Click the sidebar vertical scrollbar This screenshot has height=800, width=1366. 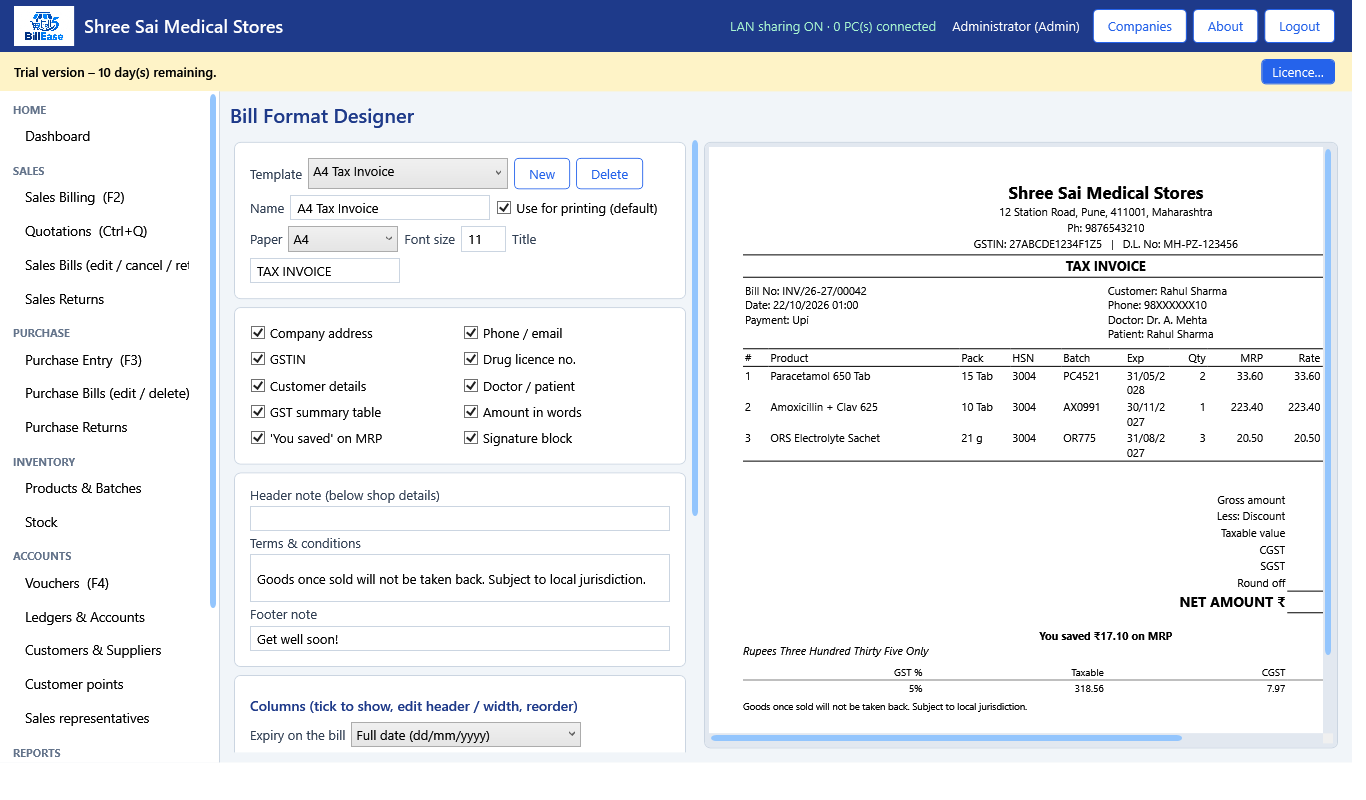[213, 350]
